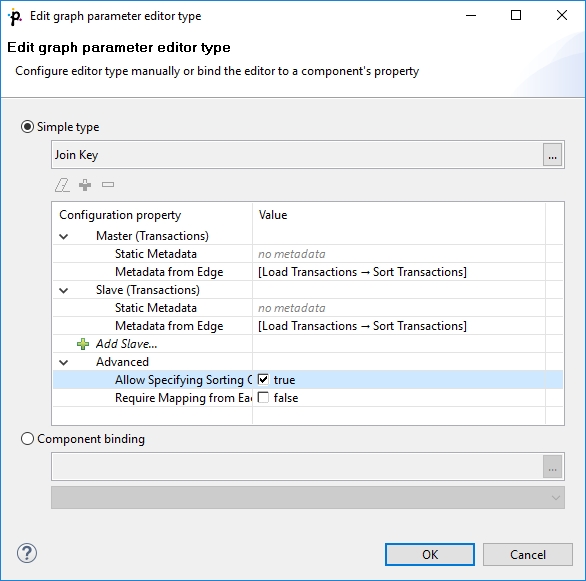
Task: Uncheck the Allow Specifying Sorting checkbox
Action: [263, 380]
